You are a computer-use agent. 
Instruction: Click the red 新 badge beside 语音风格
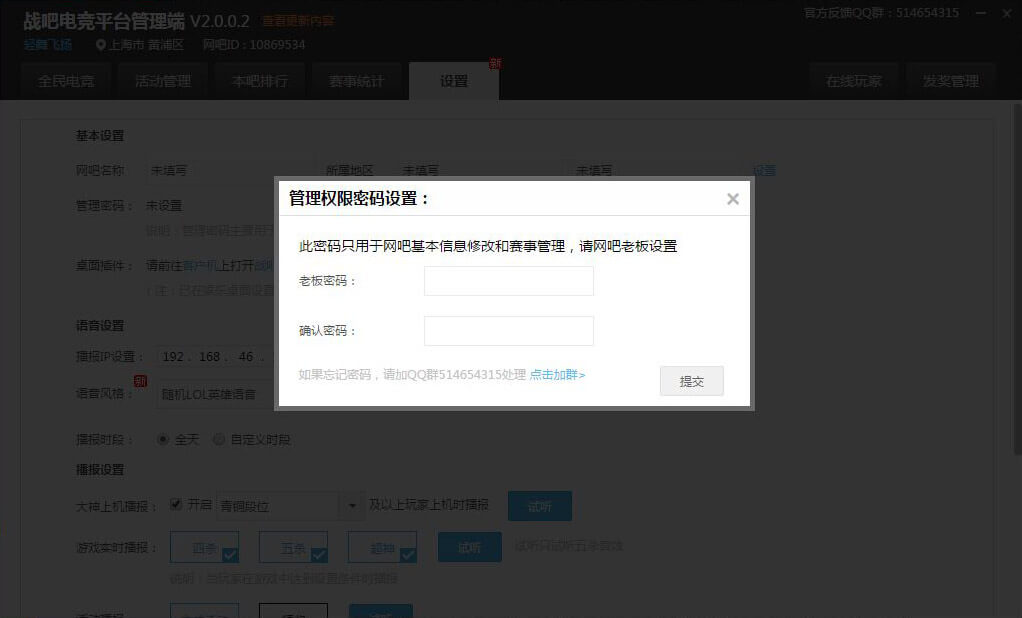(x=140, y=381)
